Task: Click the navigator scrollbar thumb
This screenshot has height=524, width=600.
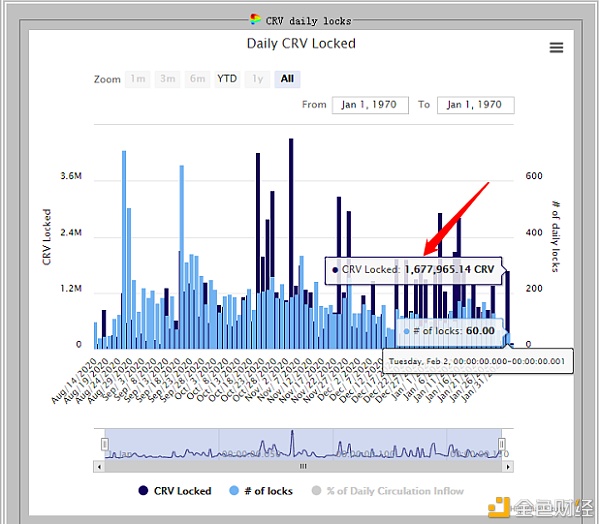Action: click(x=303, y=466)
